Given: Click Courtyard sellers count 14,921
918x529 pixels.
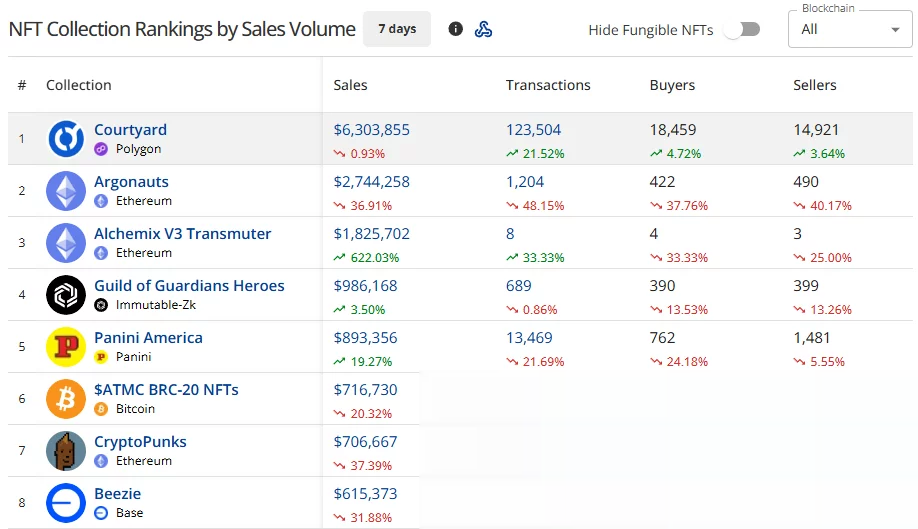Looking at the screenshot, I should click(x=816, y=129).
